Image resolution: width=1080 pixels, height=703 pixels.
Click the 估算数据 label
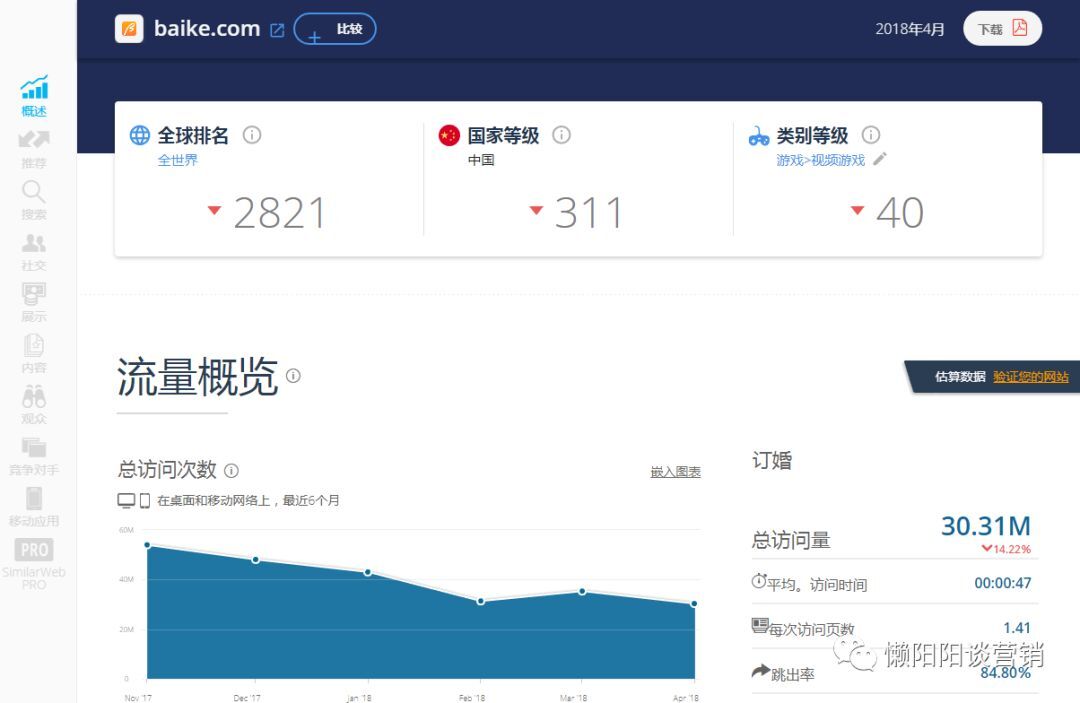(x=960, y=377)
